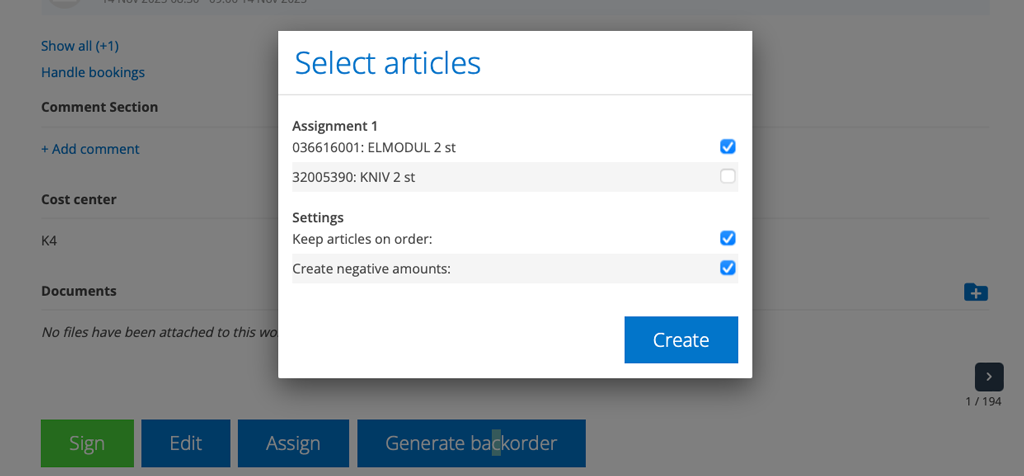
Task: Click + Add comment link
Action: pos(90,149)
